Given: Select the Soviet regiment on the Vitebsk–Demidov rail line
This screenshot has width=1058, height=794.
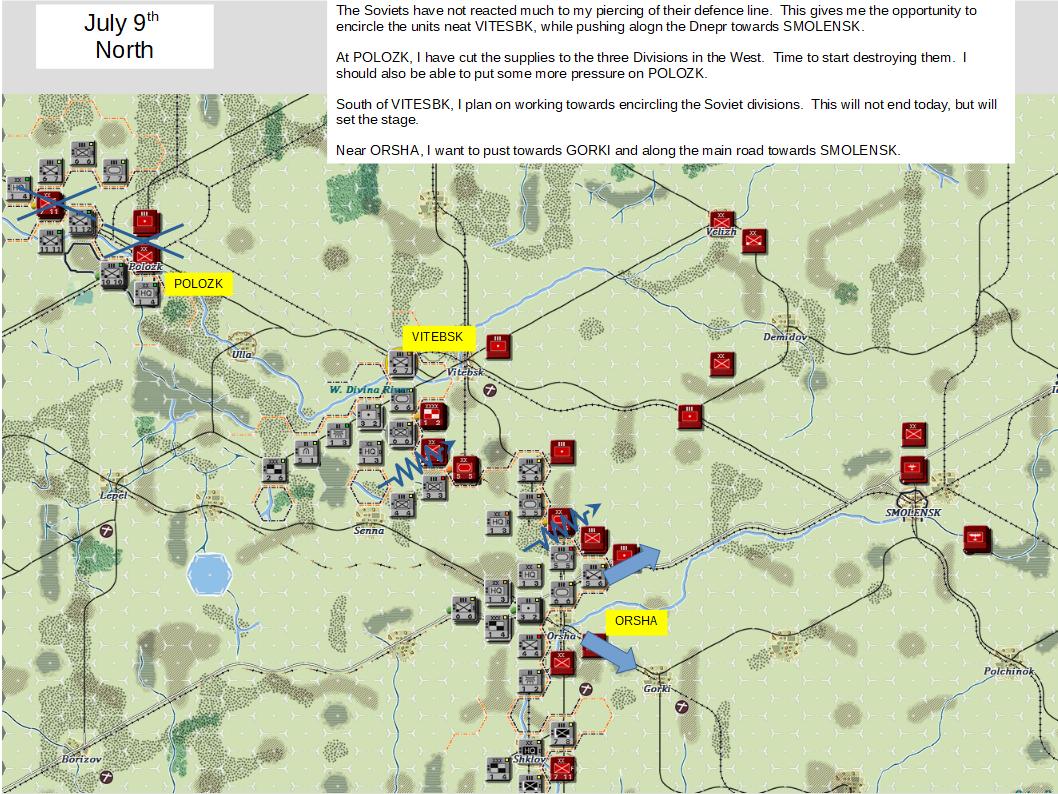Looking at the screenshot, I should [690, 416].
